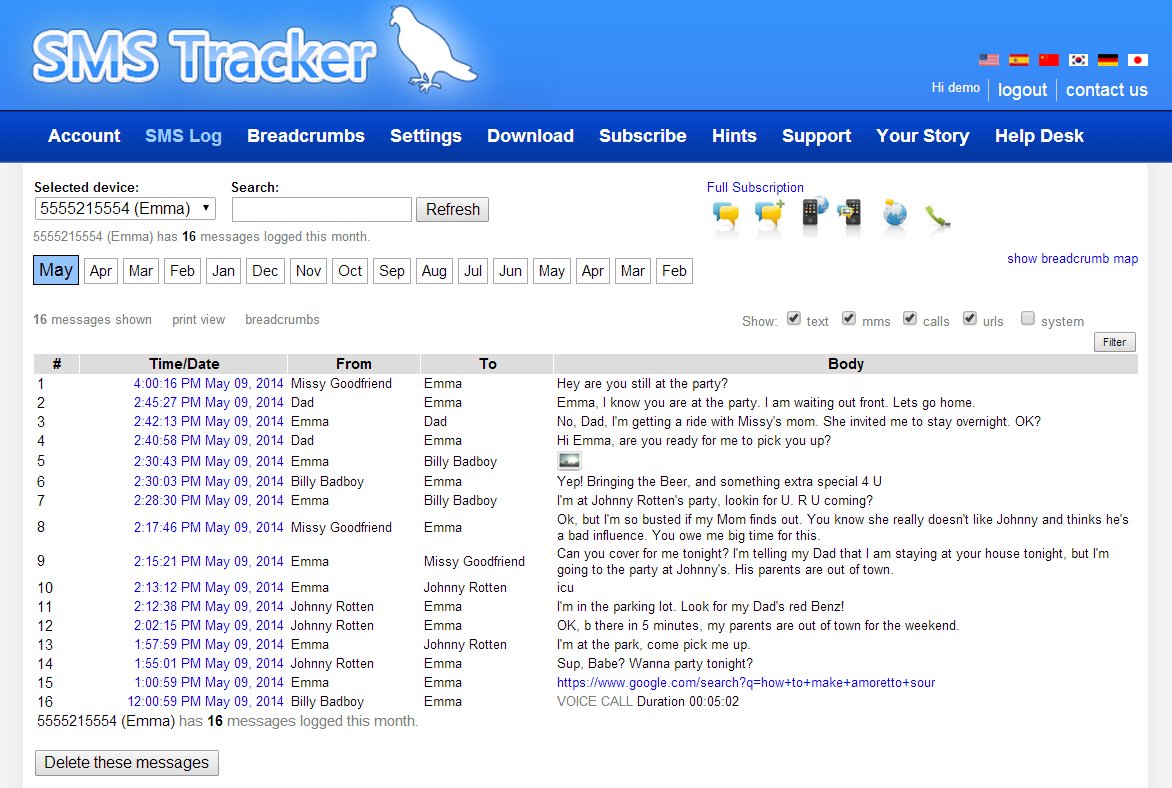The width and height of the screenshot is (1172, 788).
Task: Open the Help Desk page
Action: 1039,136
